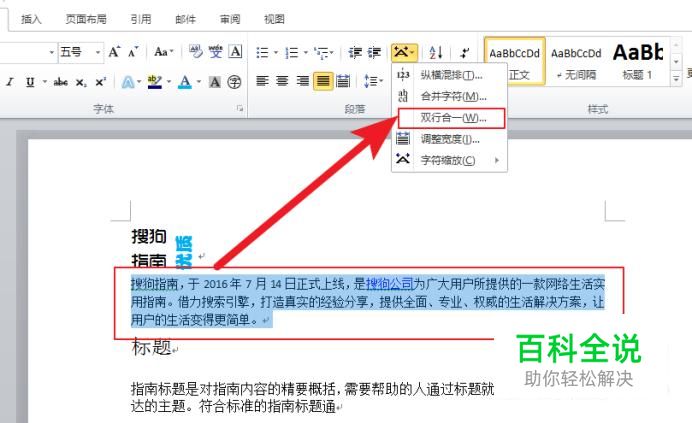This screenshot has height=423, width=692.
Task: Toggle underline formatting
Action: pyautogui.click(x=30, y=82)
